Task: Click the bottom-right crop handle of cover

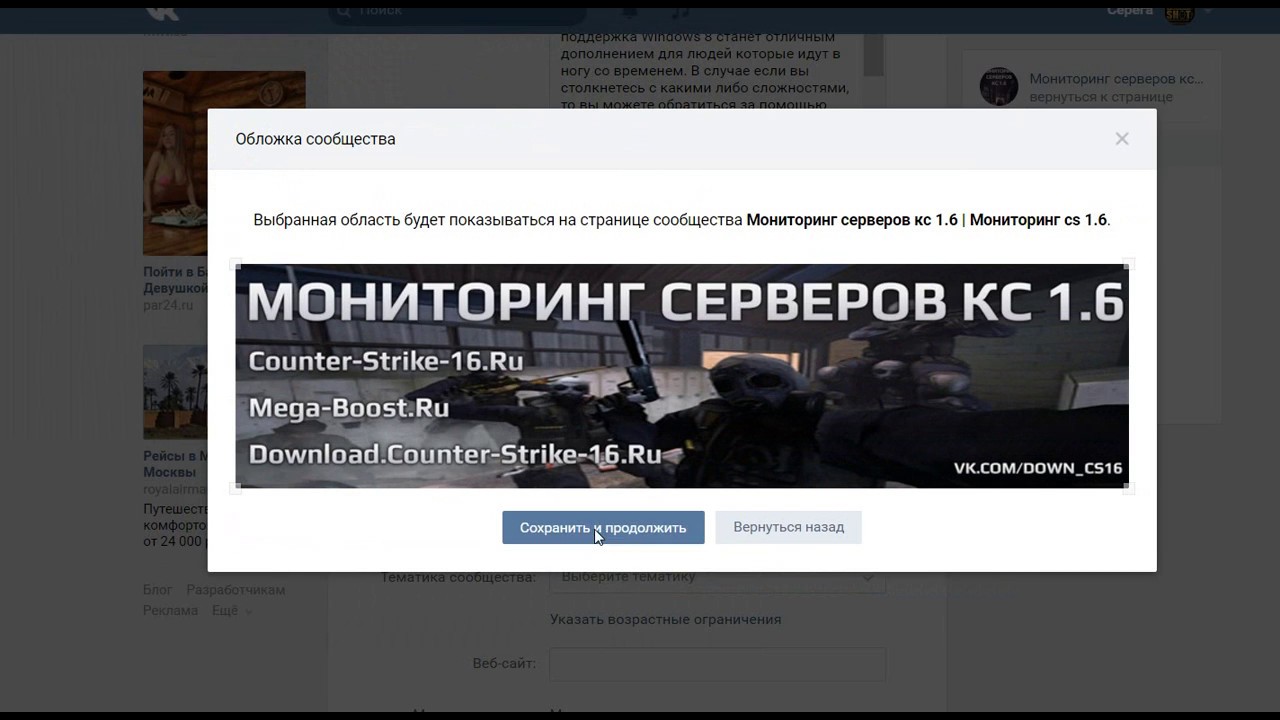Action: [1128, 487]
